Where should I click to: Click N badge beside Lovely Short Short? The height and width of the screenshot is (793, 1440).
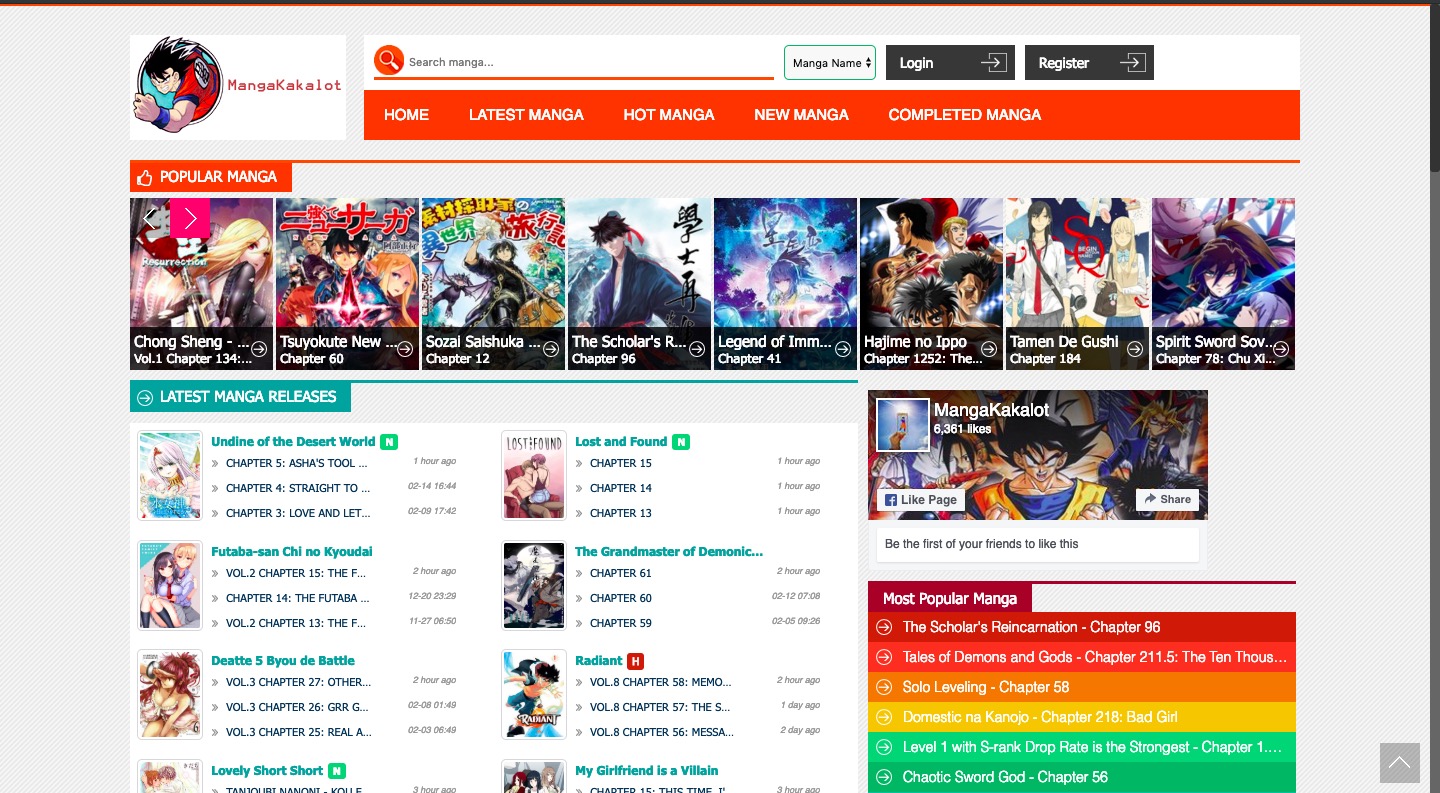point(337,771)
